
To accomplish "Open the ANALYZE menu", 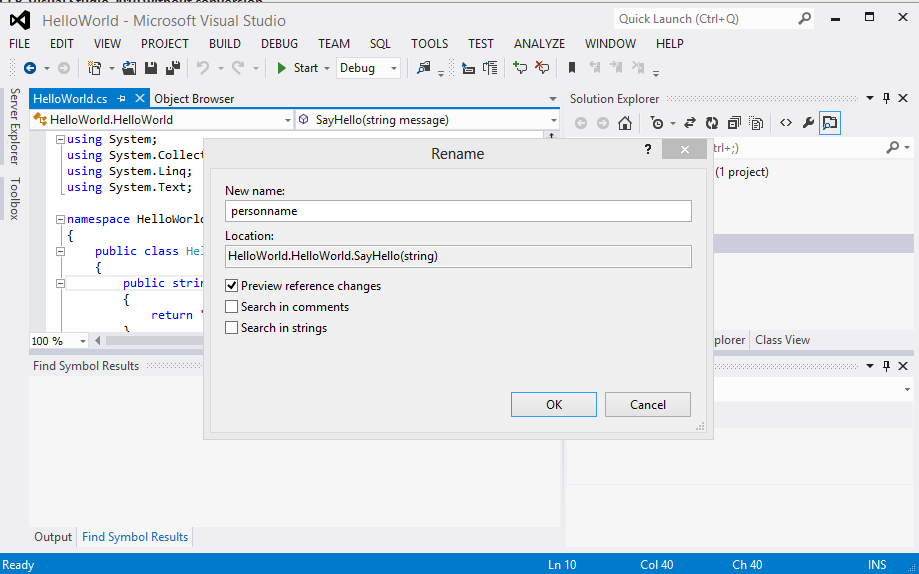I will point(539,44).
